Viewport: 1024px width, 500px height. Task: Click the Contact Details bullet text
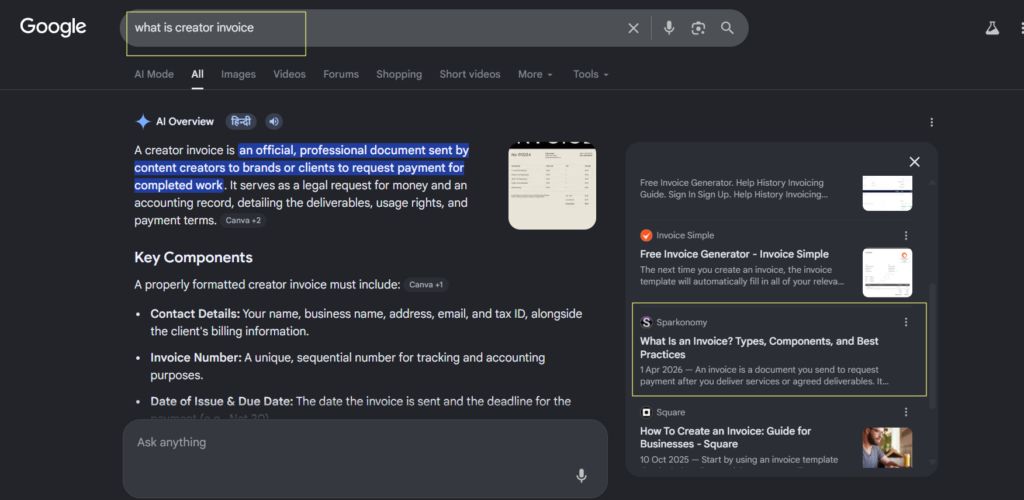click(366, 322)
